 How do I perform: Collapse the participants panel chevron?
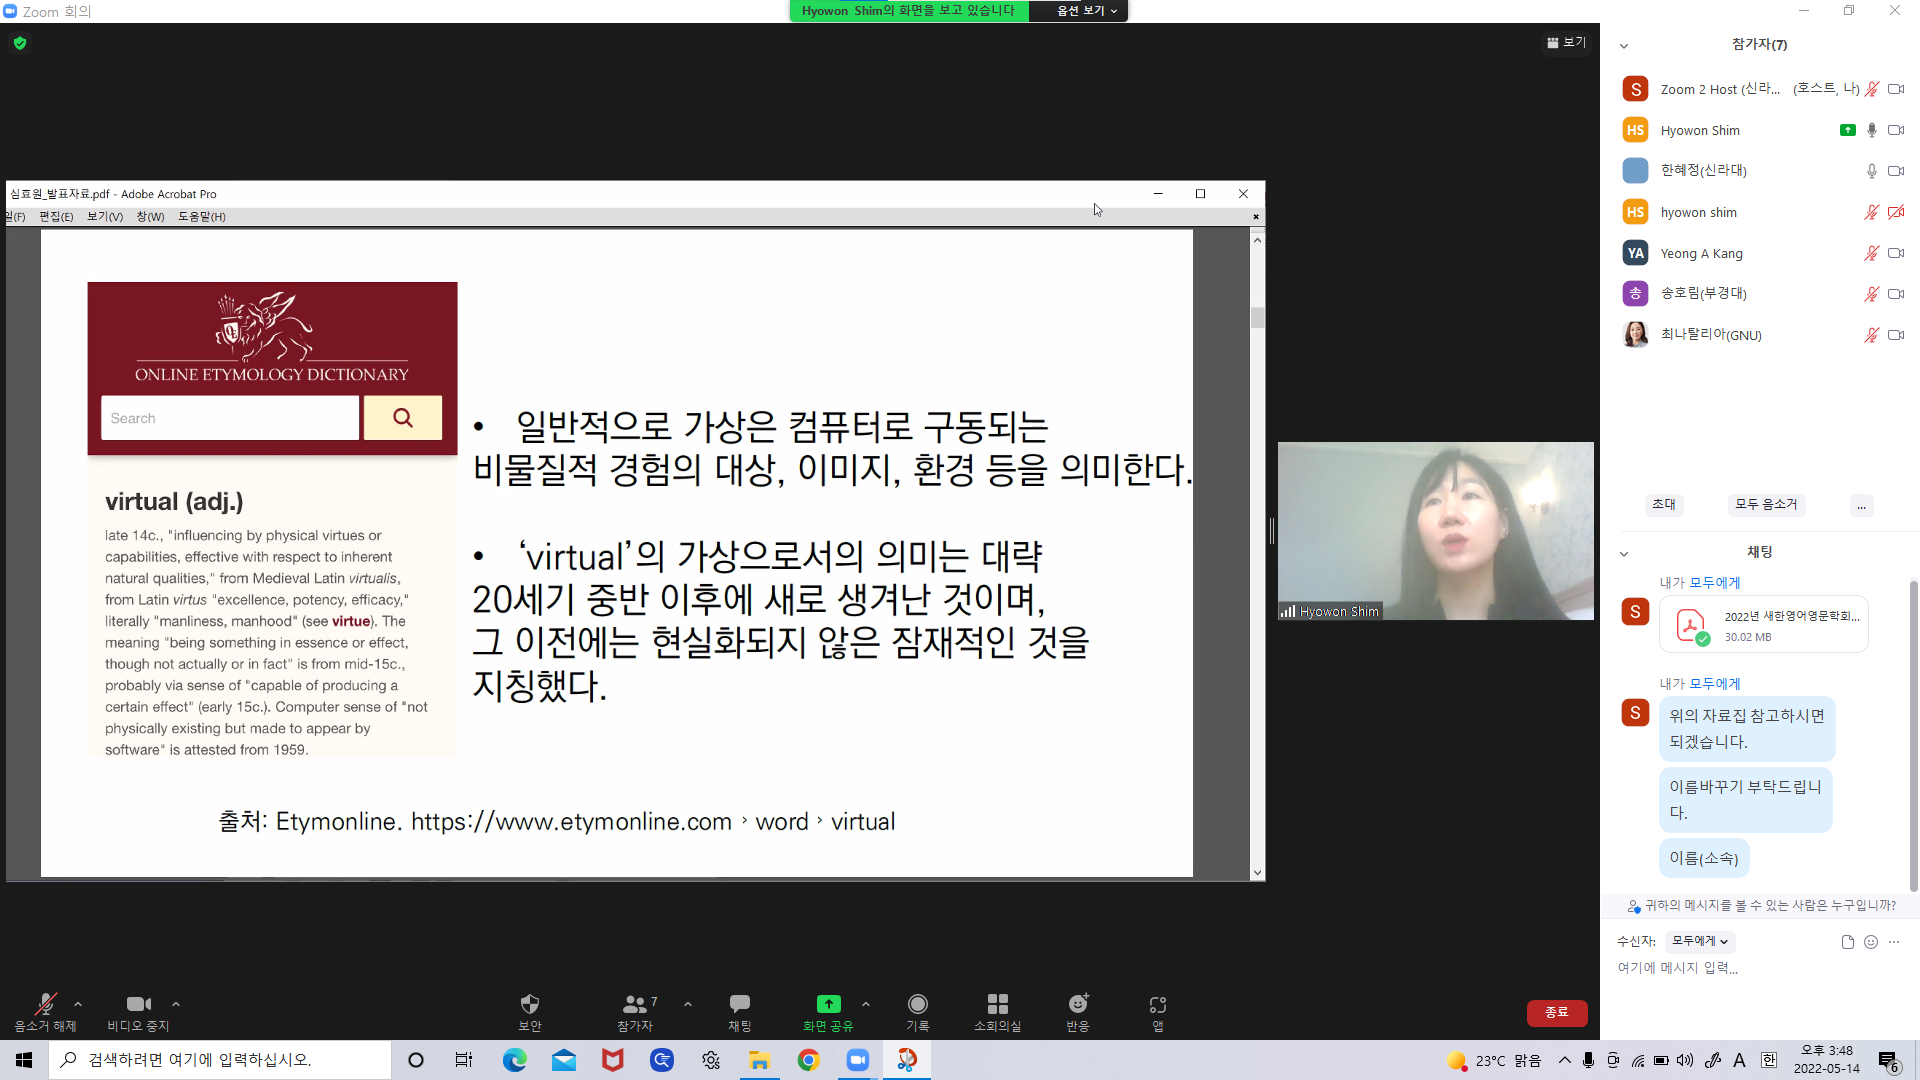1624,46
